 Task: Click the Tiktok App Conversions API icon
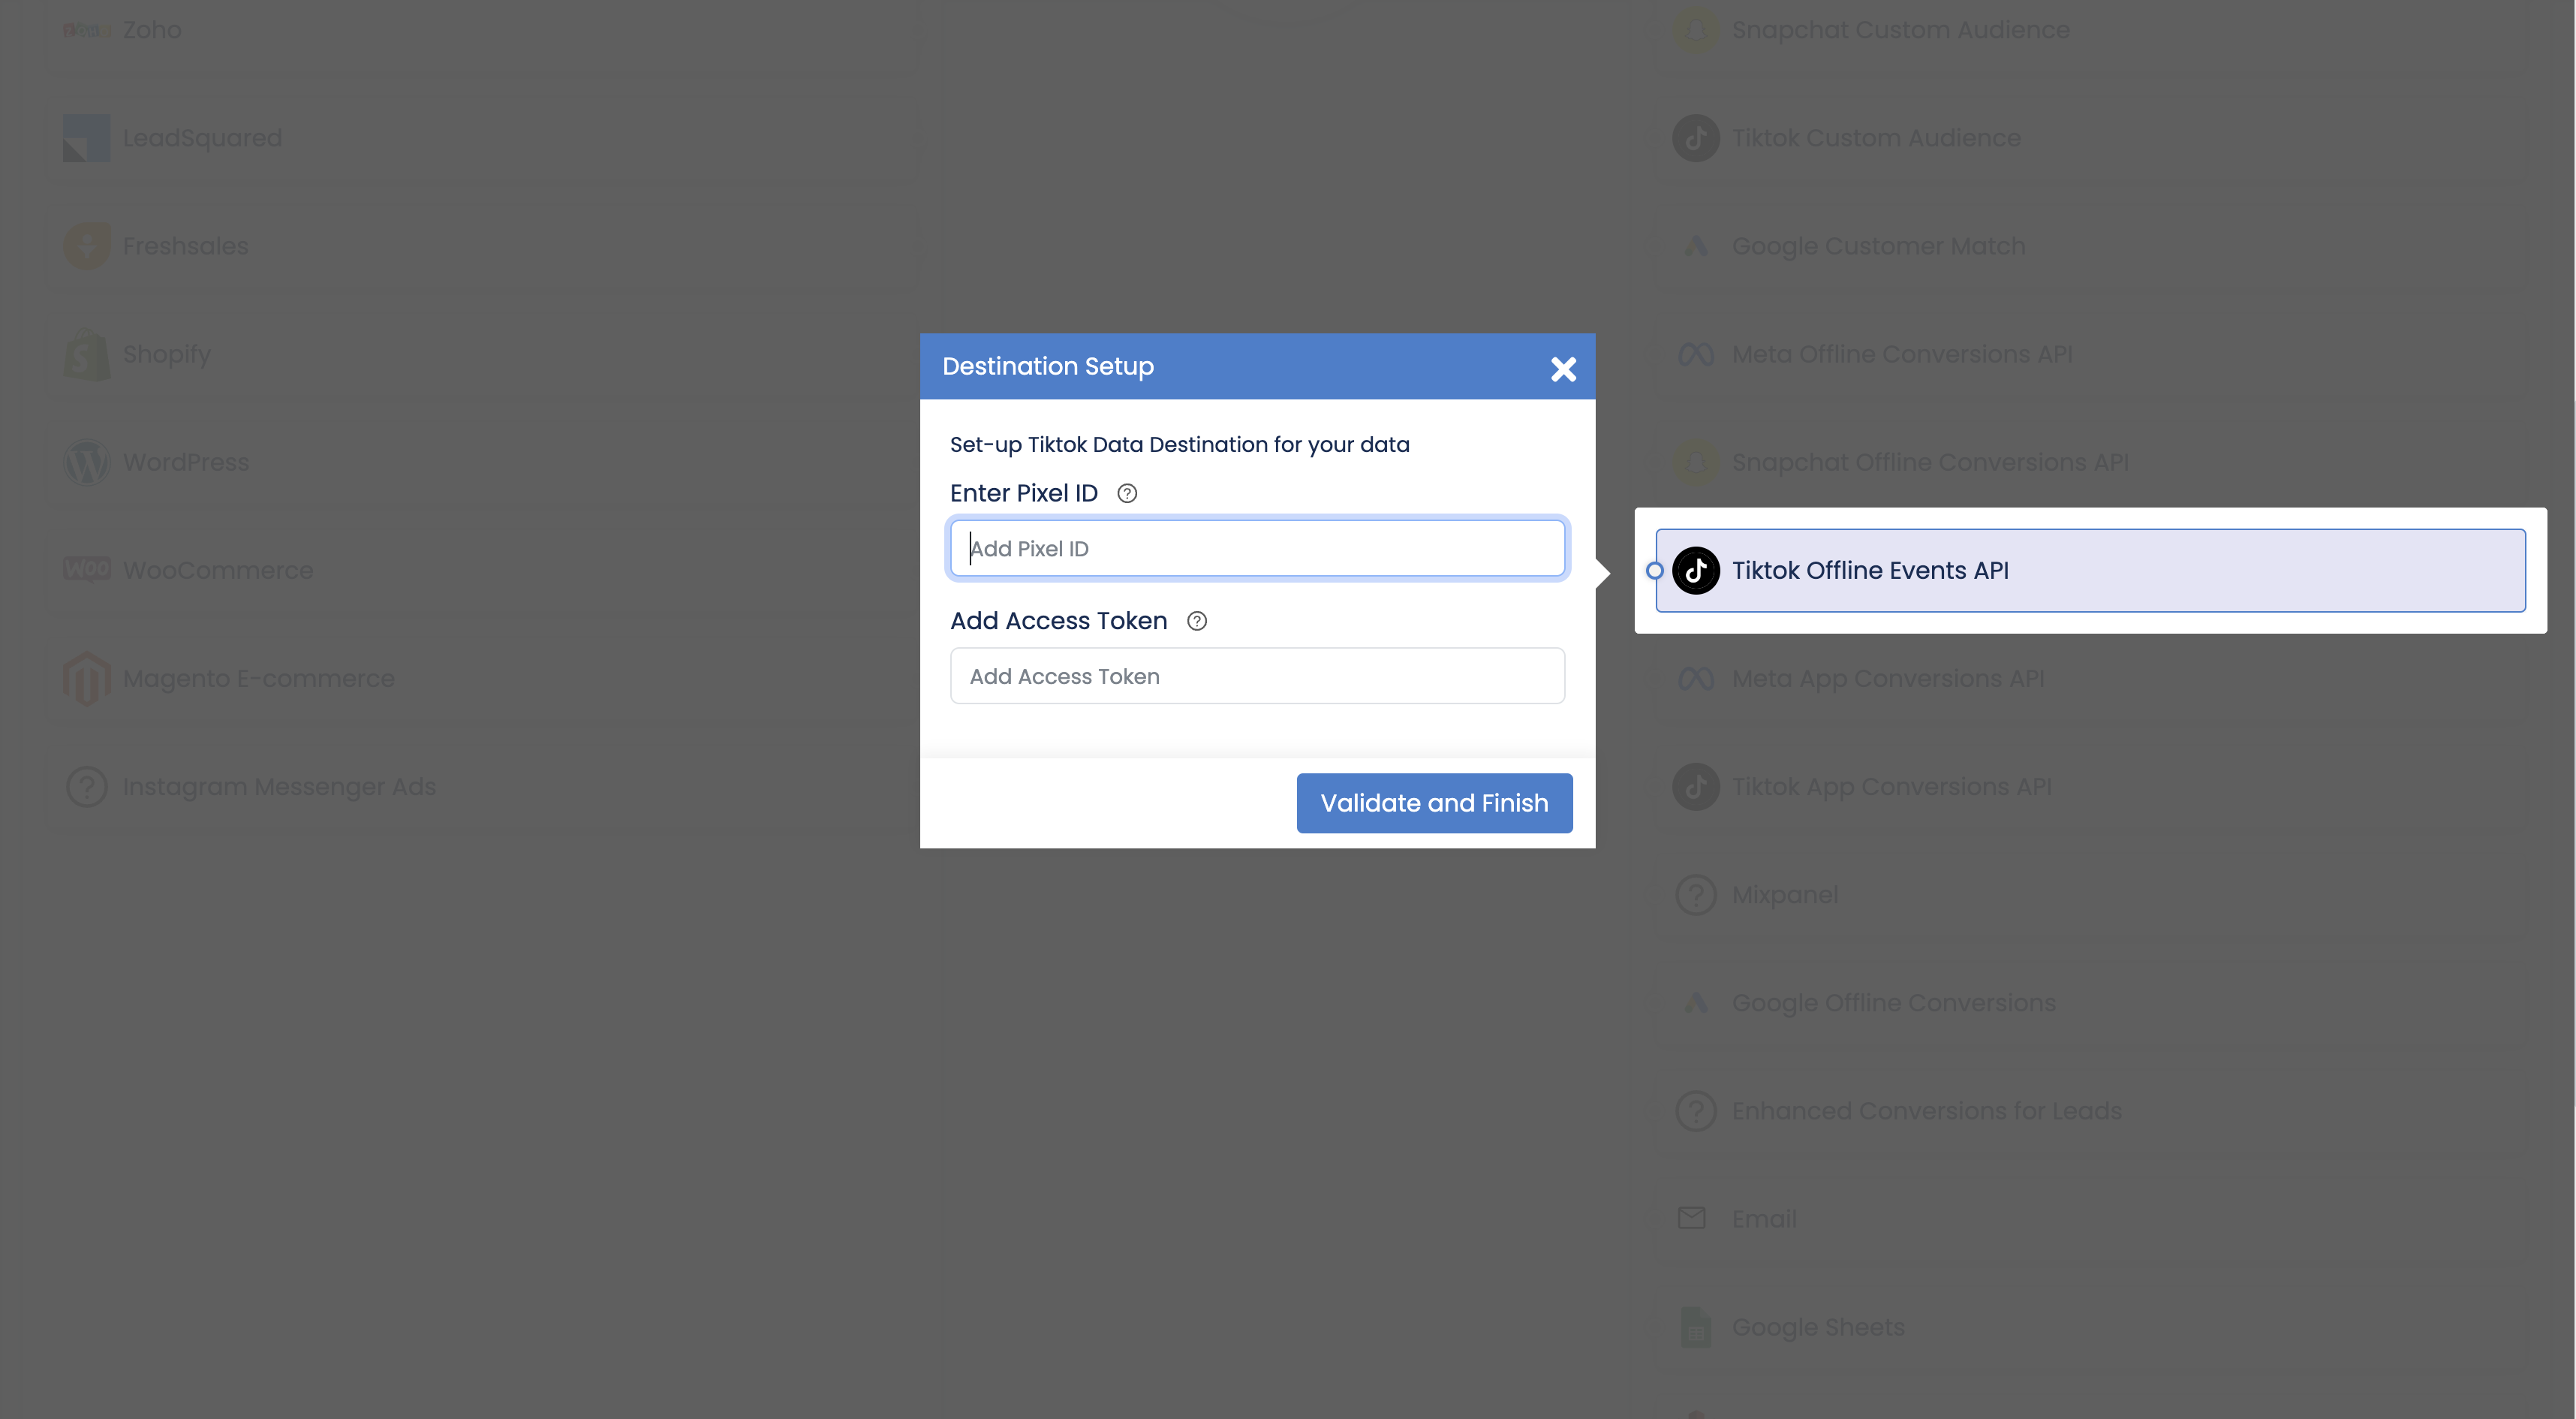tap(1696, 786)
